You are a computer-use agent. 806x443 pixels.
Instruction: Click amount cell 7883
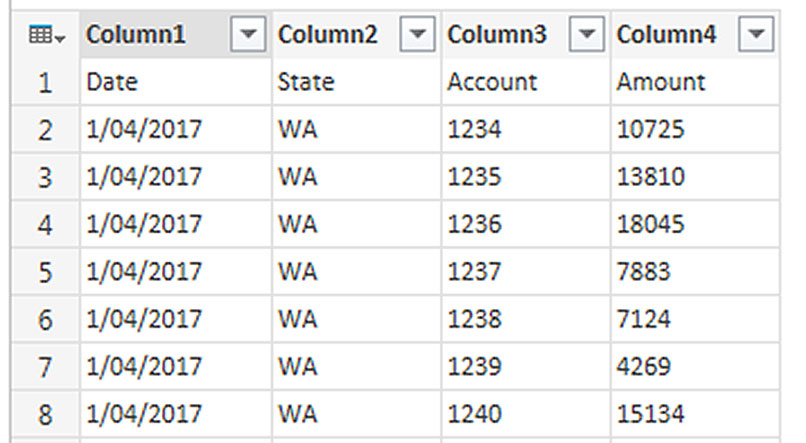695,272
